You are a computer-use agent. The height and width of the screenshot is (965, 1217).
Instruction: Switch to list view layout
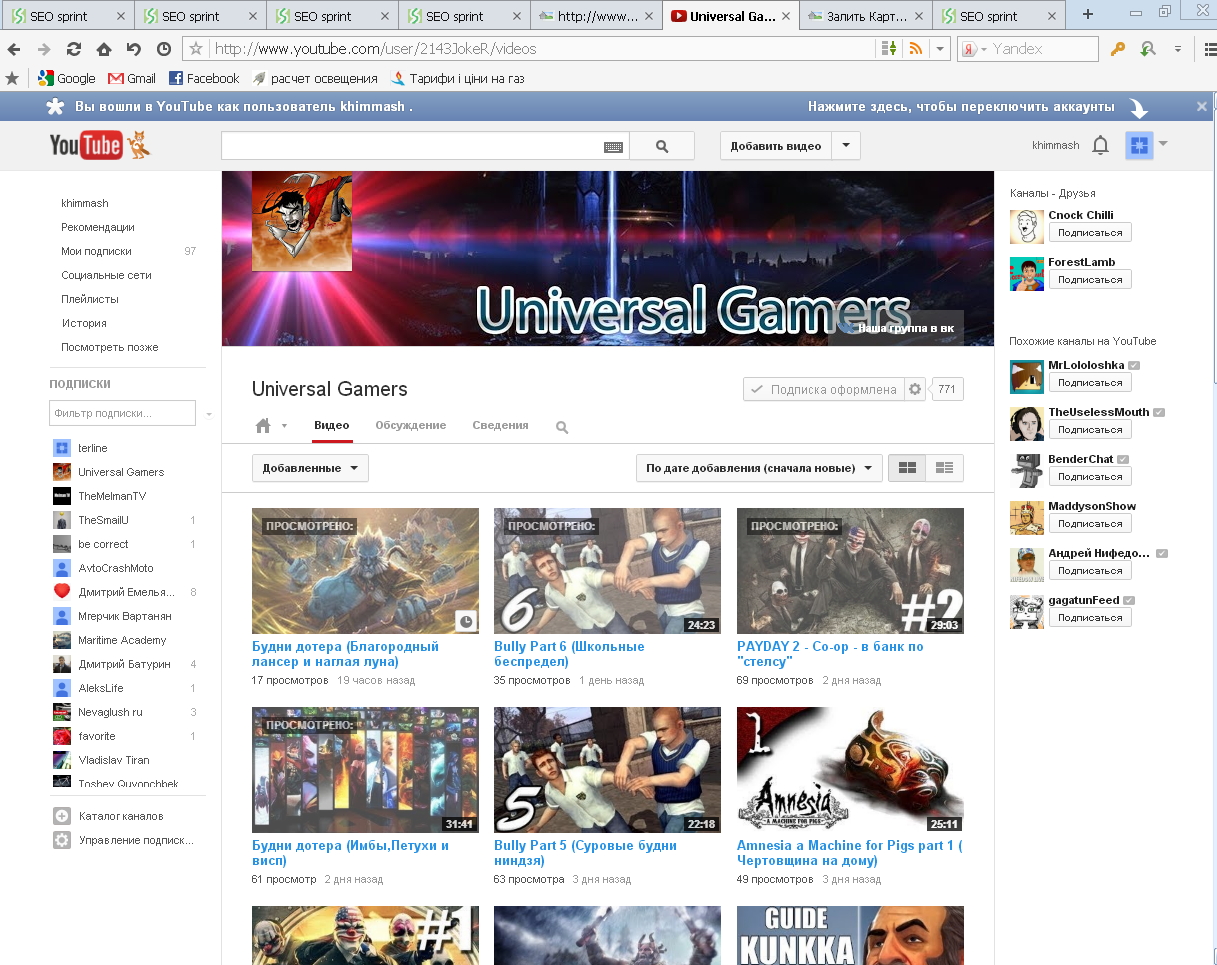(x=944, y=468)
